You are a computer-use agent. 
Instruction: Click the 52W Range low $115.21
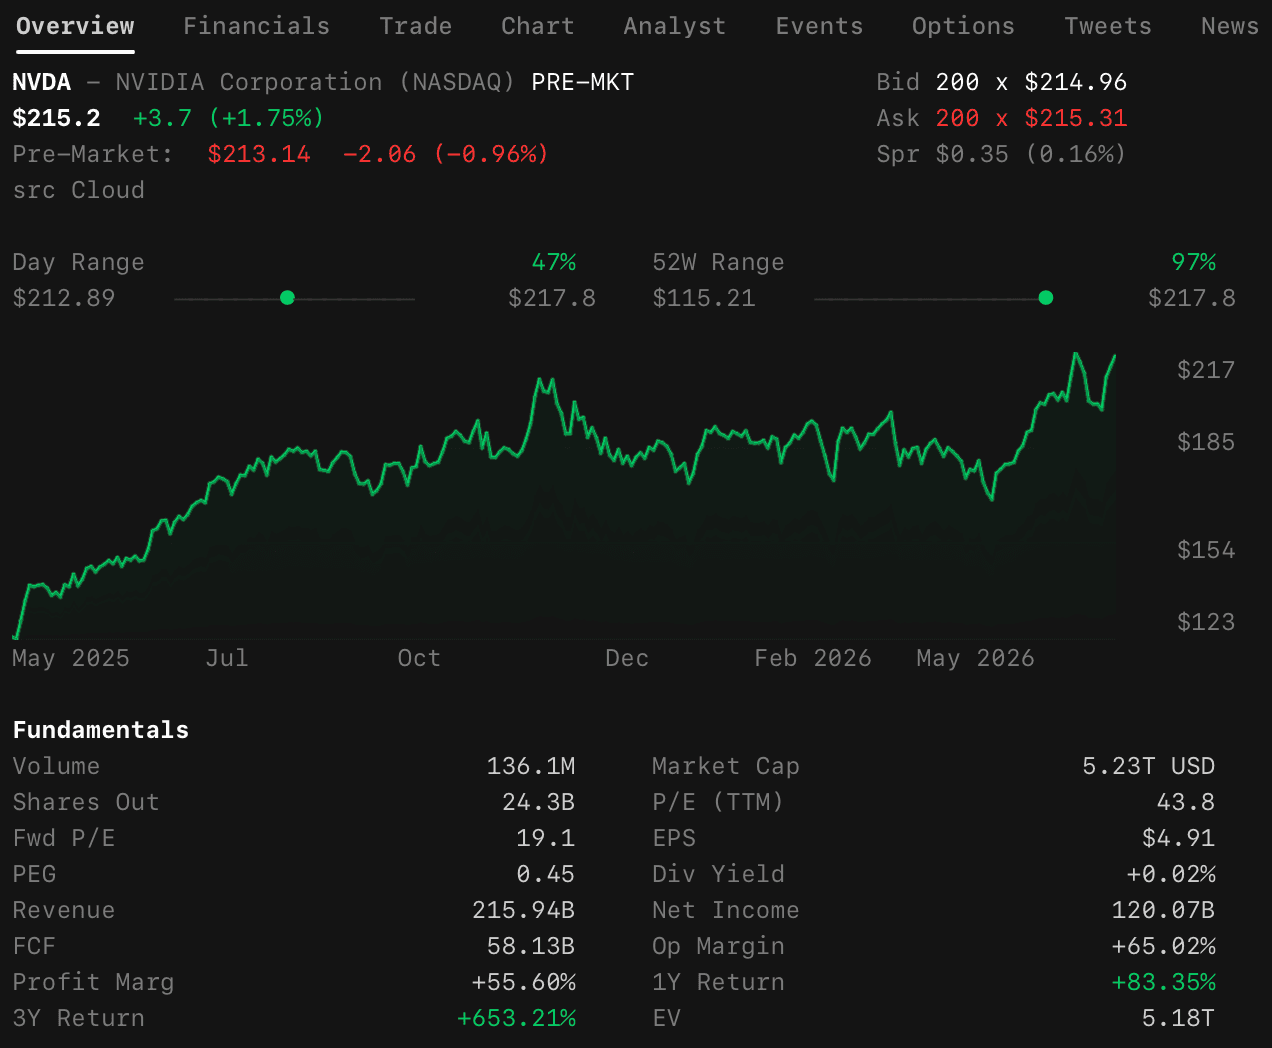point(704,298)
